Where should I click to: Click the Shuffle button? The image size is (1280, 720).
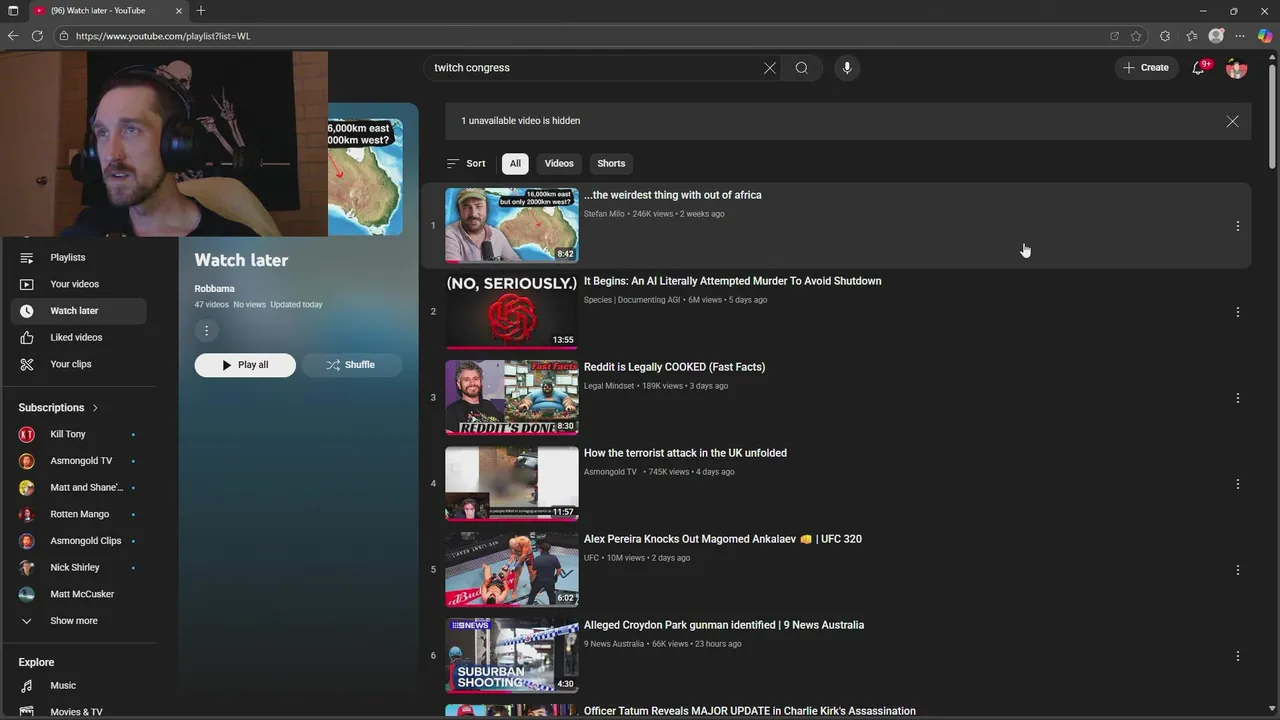tap(351, 365)
